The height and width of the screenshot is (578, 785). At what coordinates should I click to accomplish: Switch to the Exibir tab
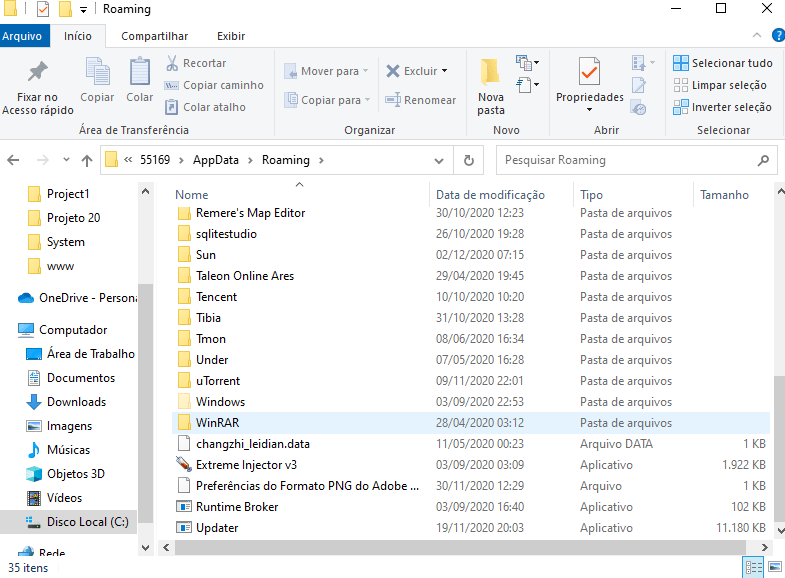(x=231, y=36)
